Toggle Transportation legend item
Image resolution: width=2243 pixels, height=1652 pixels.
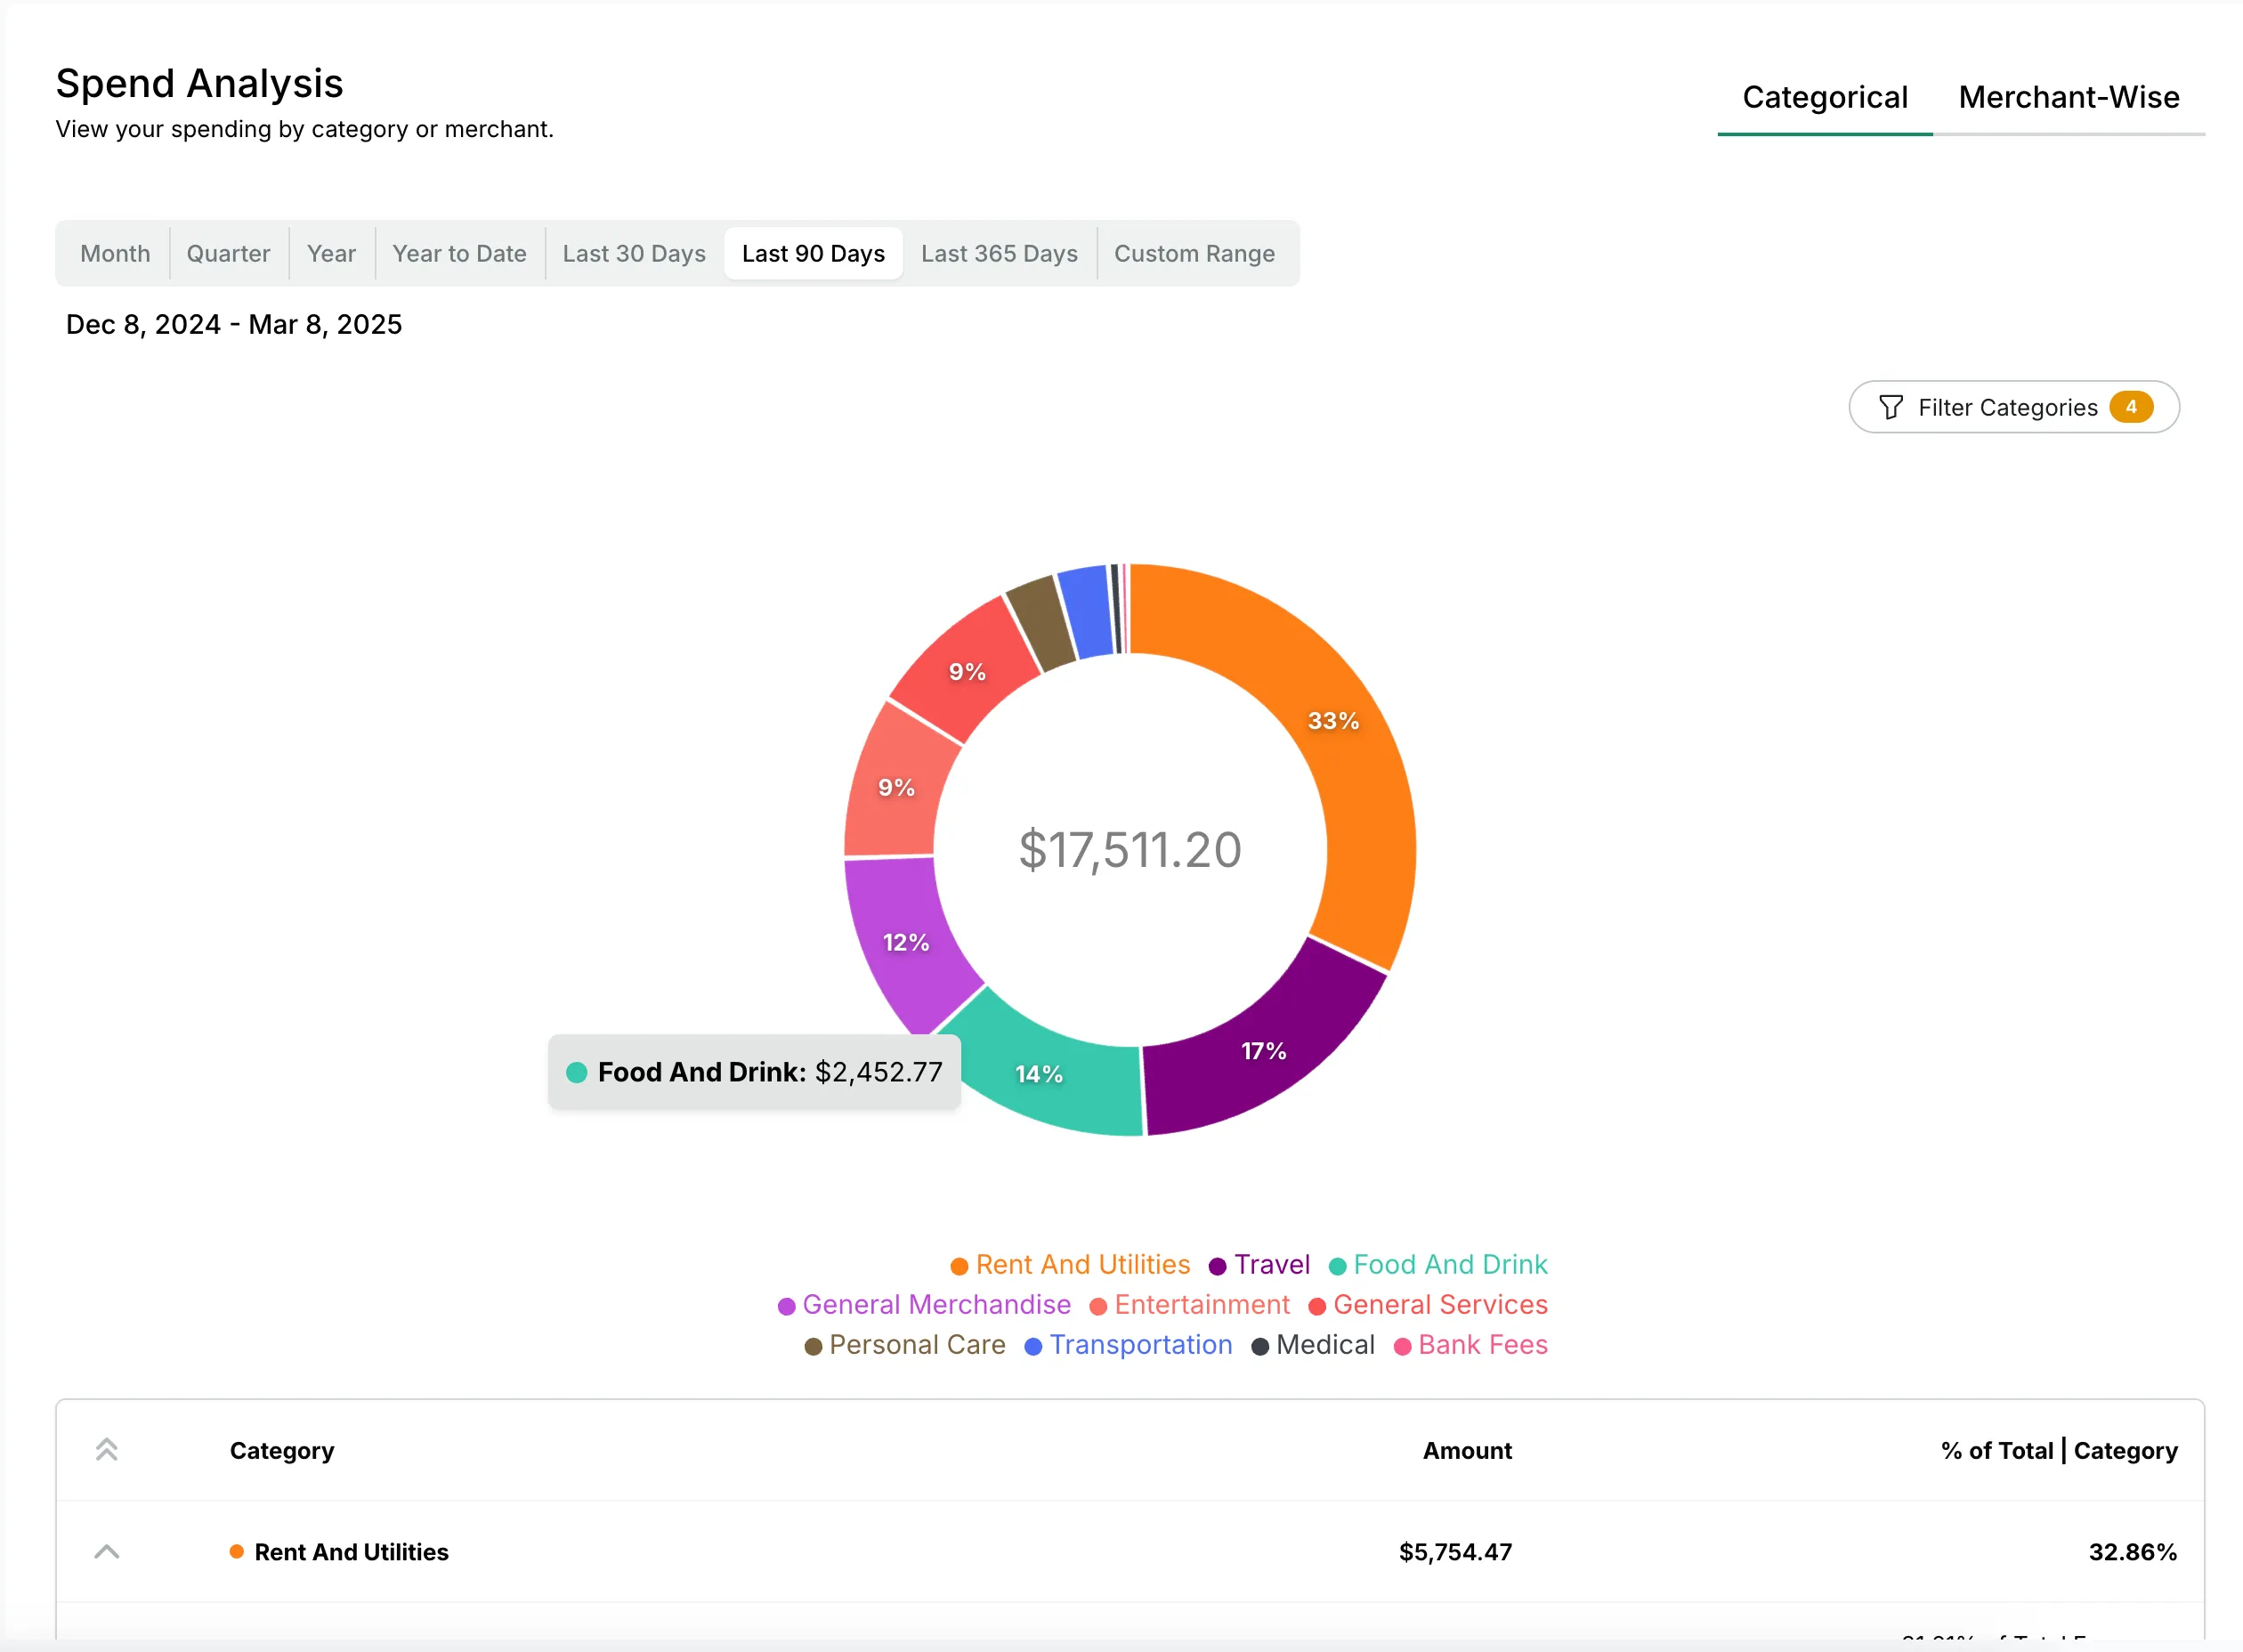coord(1128,1344)
